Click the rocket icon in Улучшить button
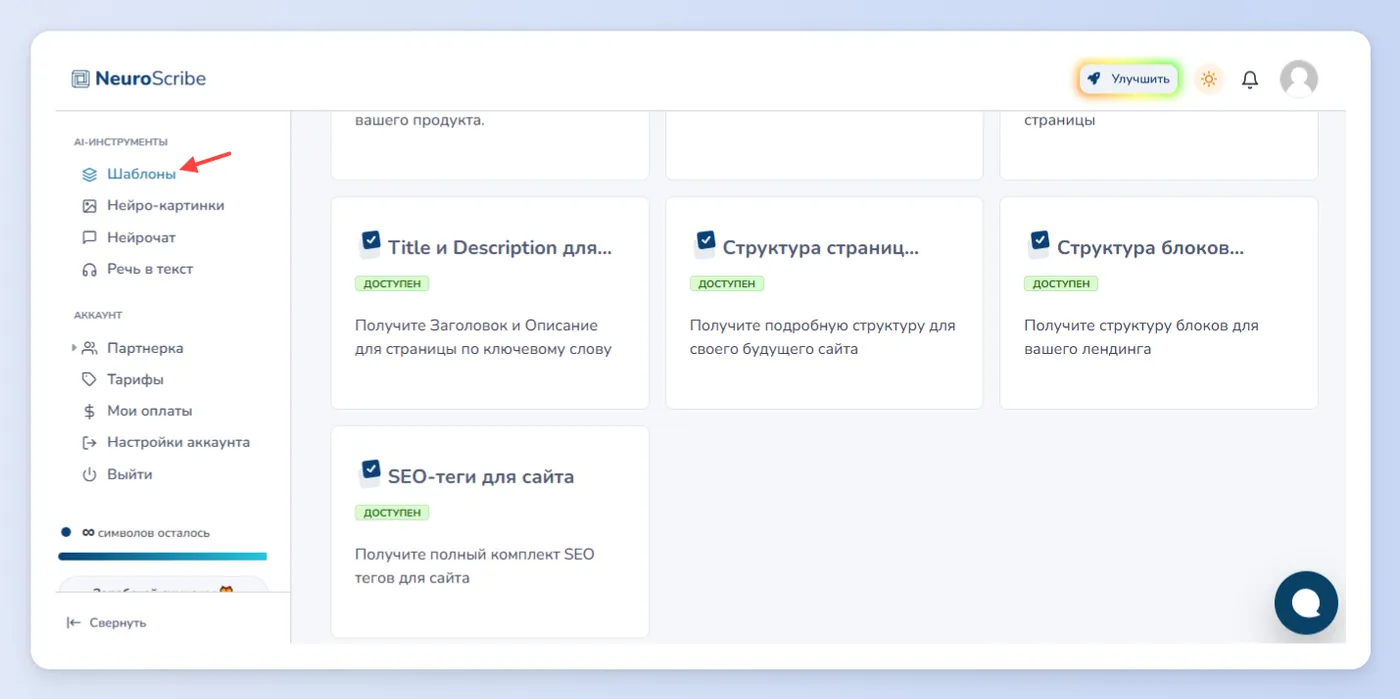This screenshot has width=1400, height=699. coord(1095,79)
